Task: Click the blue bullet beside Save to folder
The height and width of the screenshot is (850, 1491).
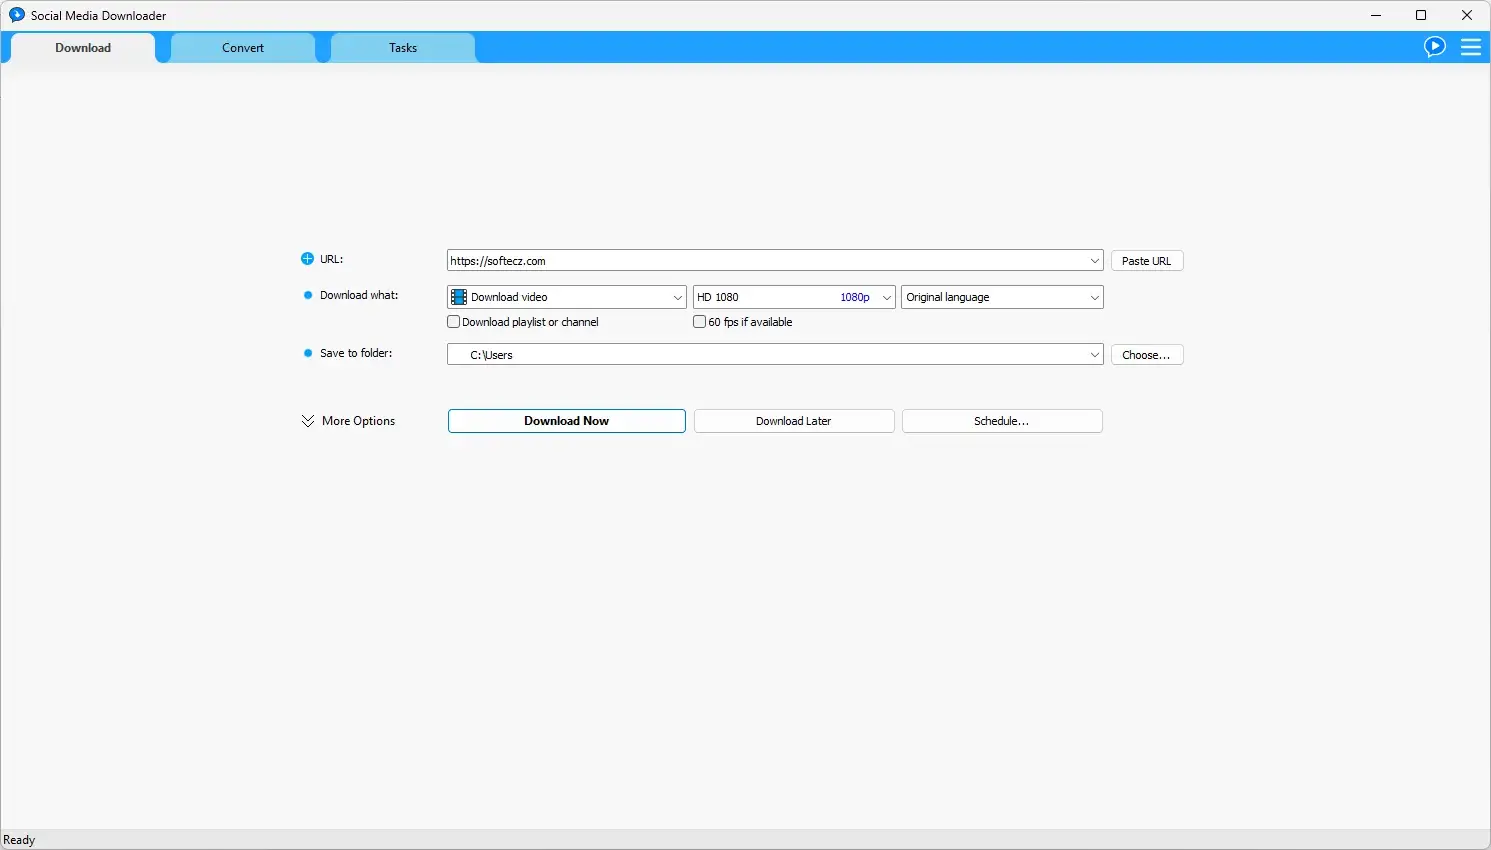Action: click(x=308, y=353)
